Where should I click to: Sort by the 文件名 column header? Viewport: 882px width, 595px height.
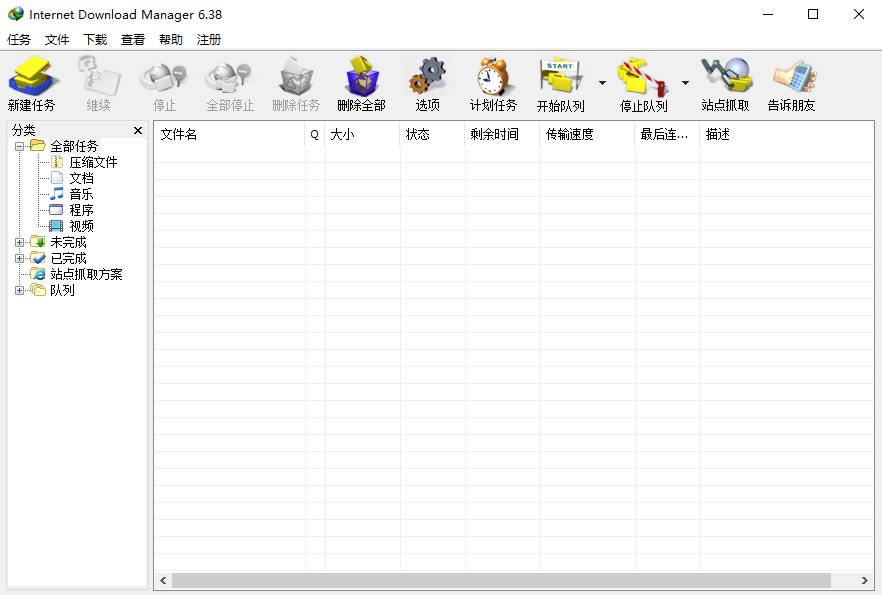(x=230, y=134)
